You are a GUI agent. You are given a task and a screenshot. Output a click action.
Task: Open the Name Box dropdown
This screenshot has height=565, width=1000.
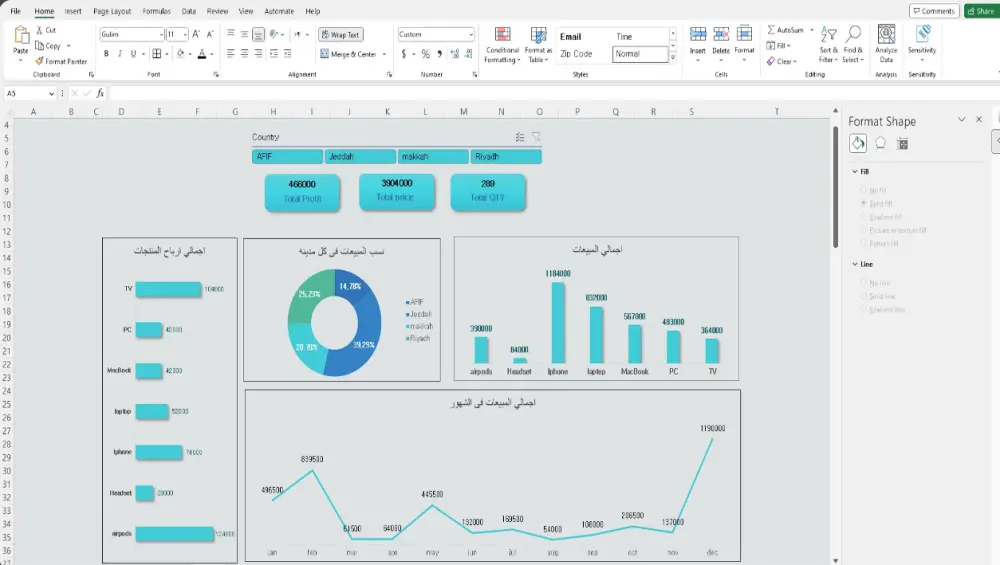(51, 94)
